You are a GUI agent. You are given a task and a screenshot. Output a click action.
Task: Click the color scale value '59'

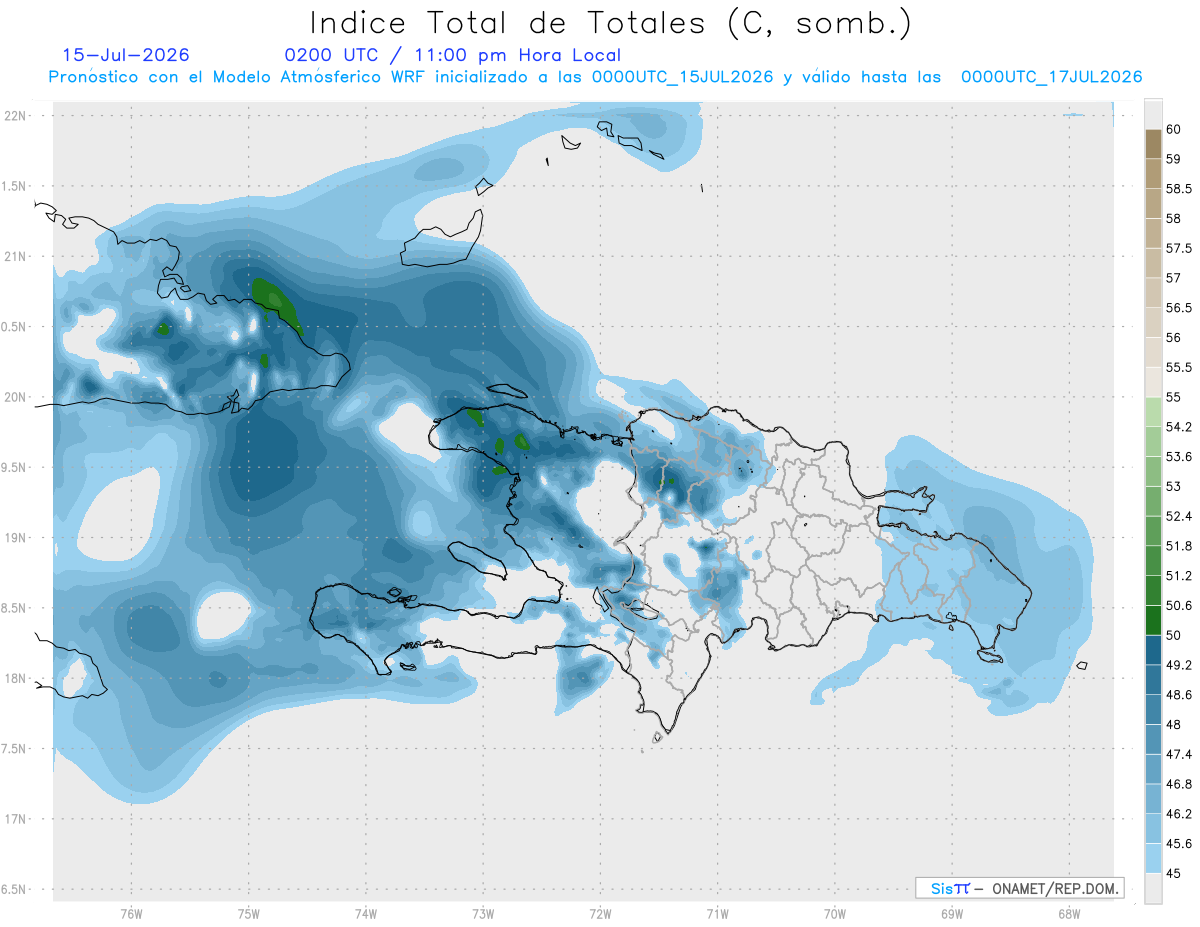pos(1173,159)
